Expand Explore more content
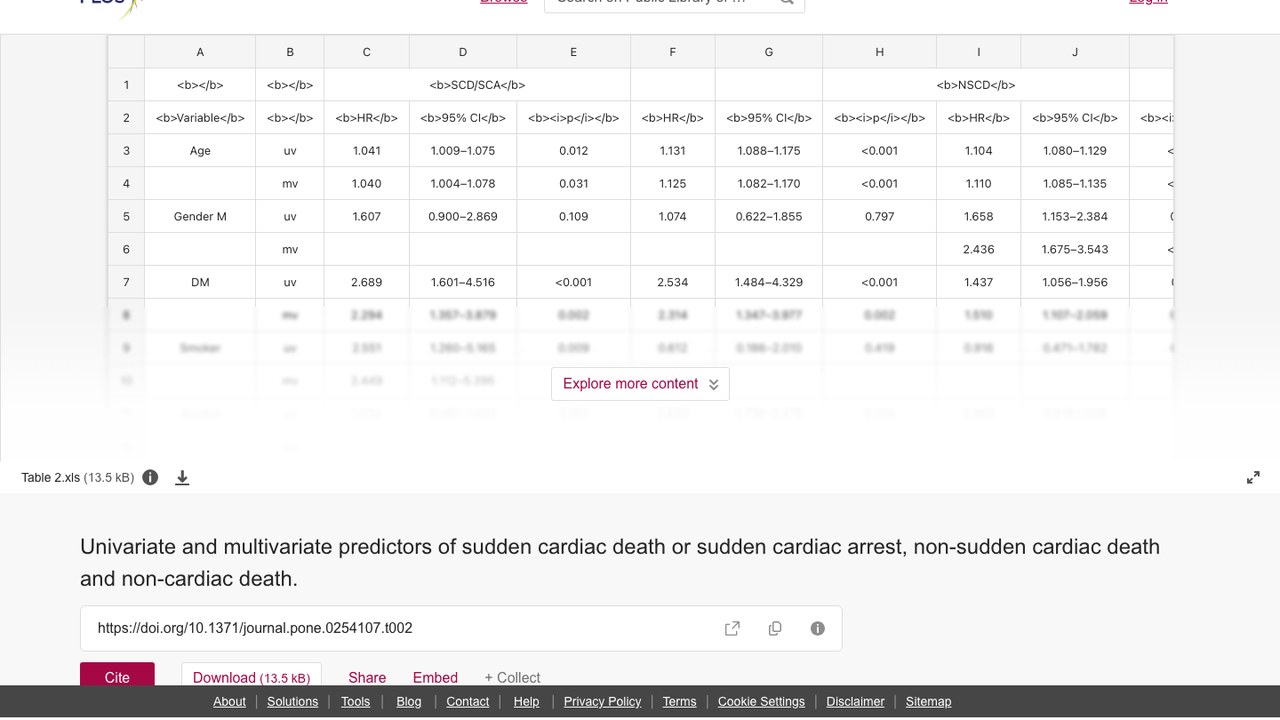 (x=640, y=384)
